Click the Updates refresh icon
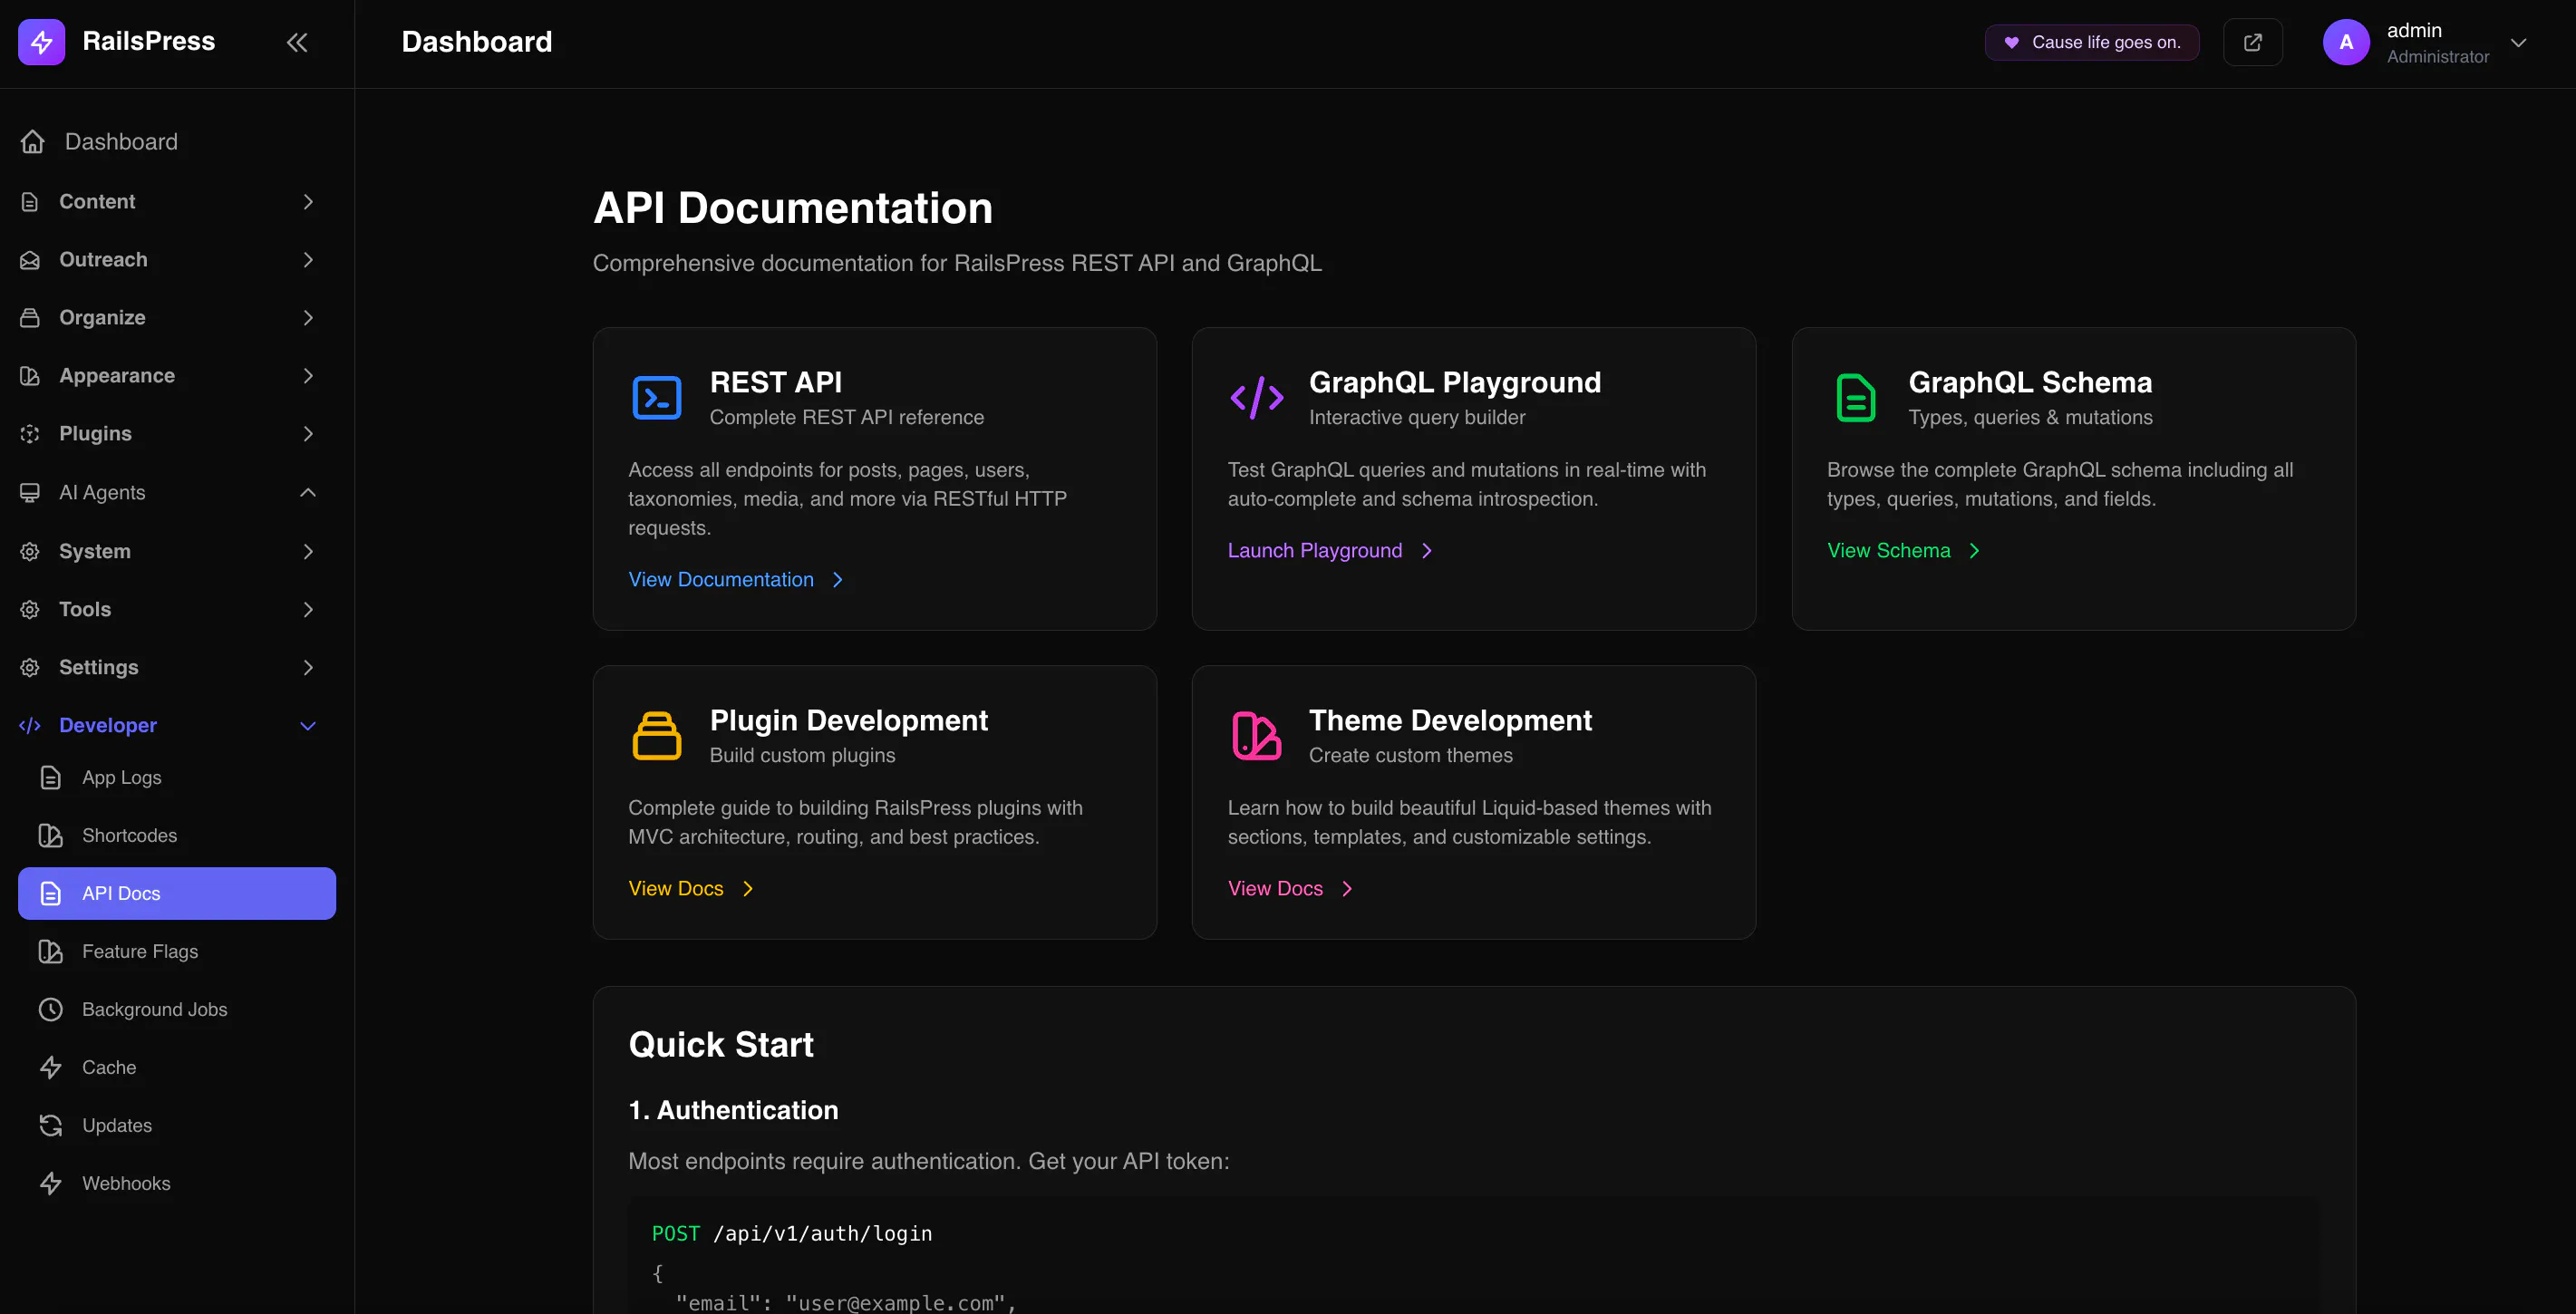Screen dimensions: 2576x1314 pyautogui.click(x=51, y=1126)
